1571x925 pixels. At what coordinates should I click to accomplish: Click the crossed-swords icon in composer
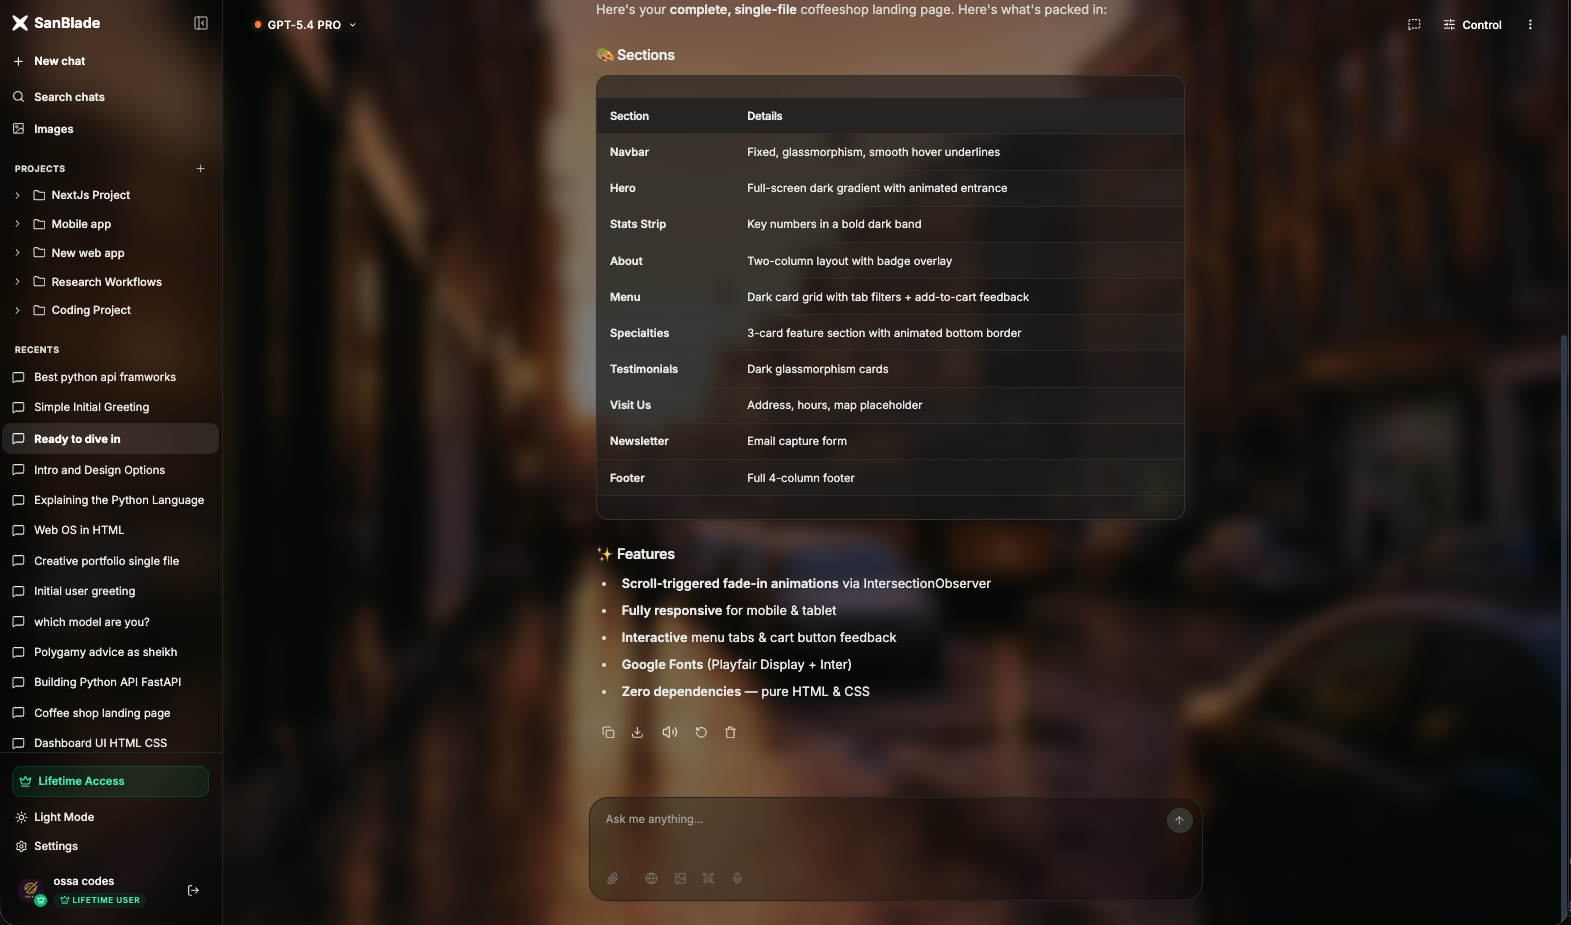(x=708, y=878)
